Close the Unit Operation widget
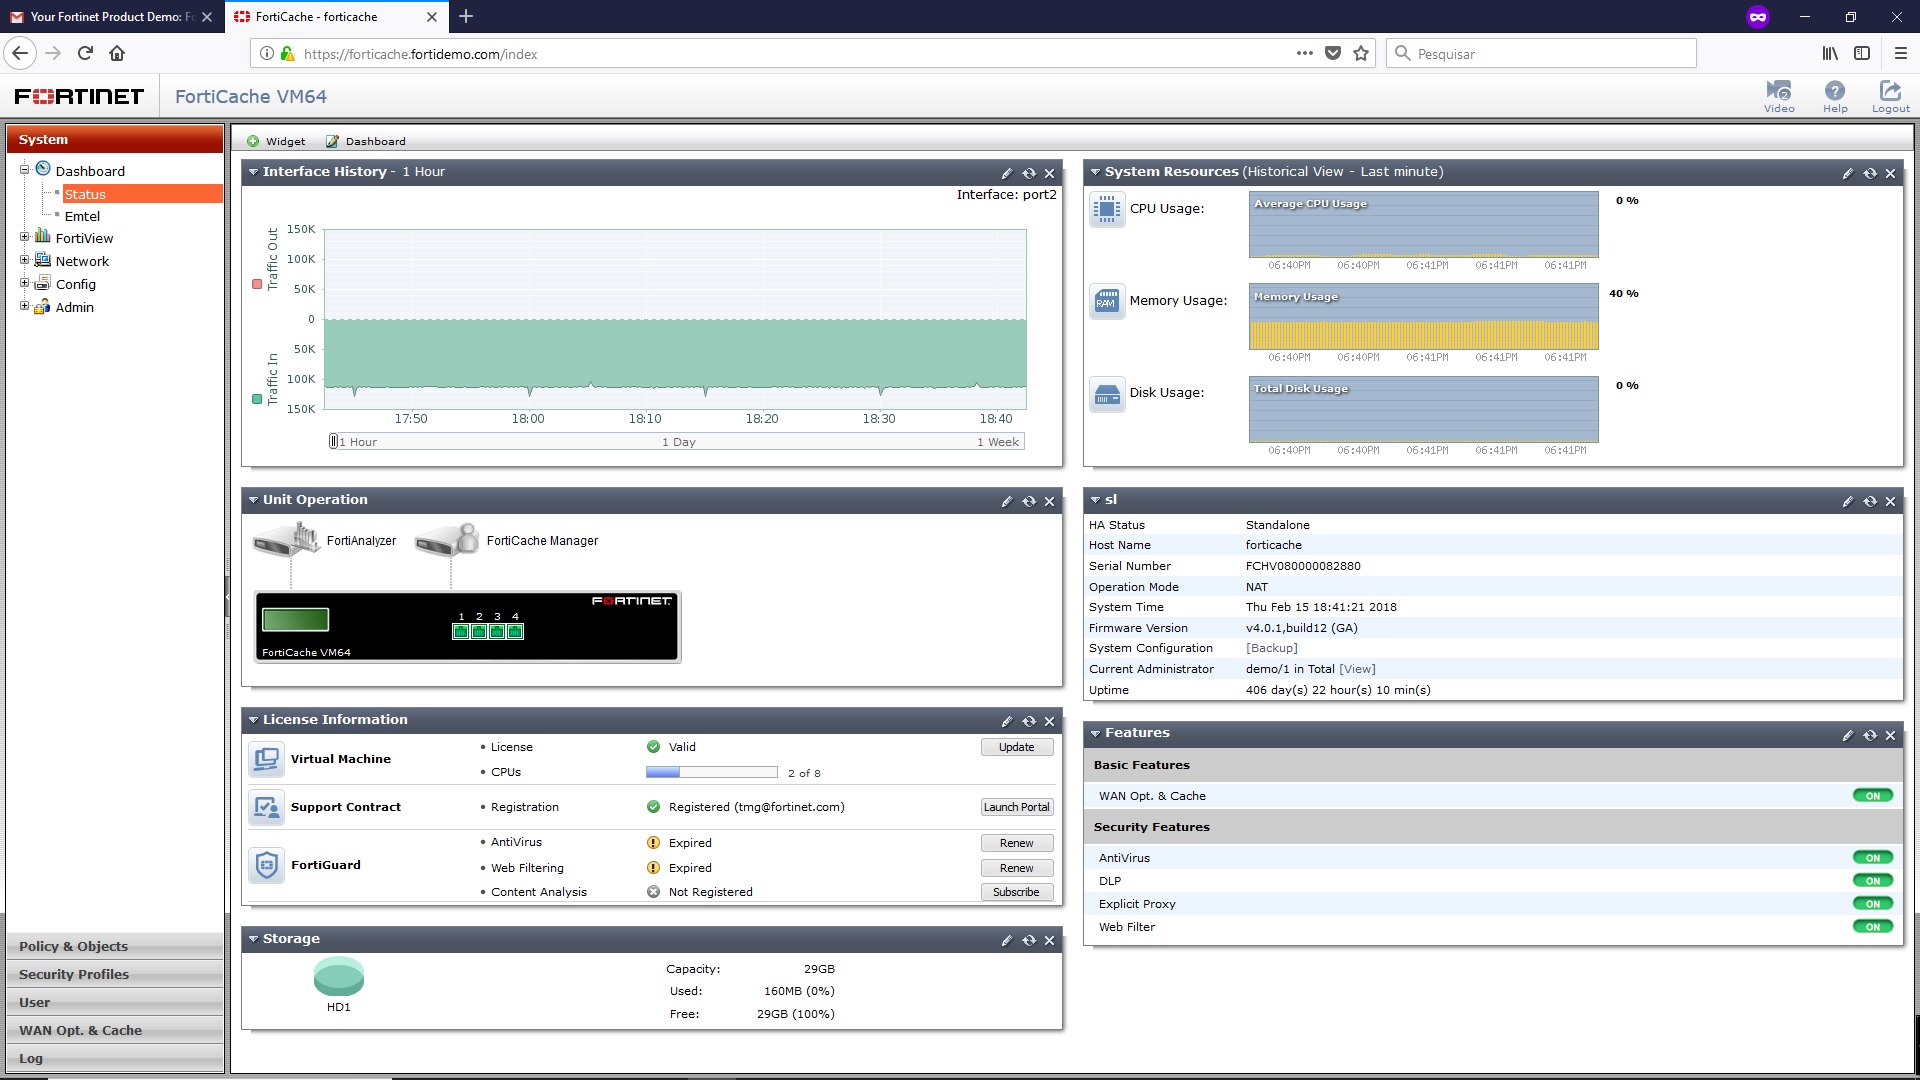This screenshot has width=1920, height=1080. 1049,501
